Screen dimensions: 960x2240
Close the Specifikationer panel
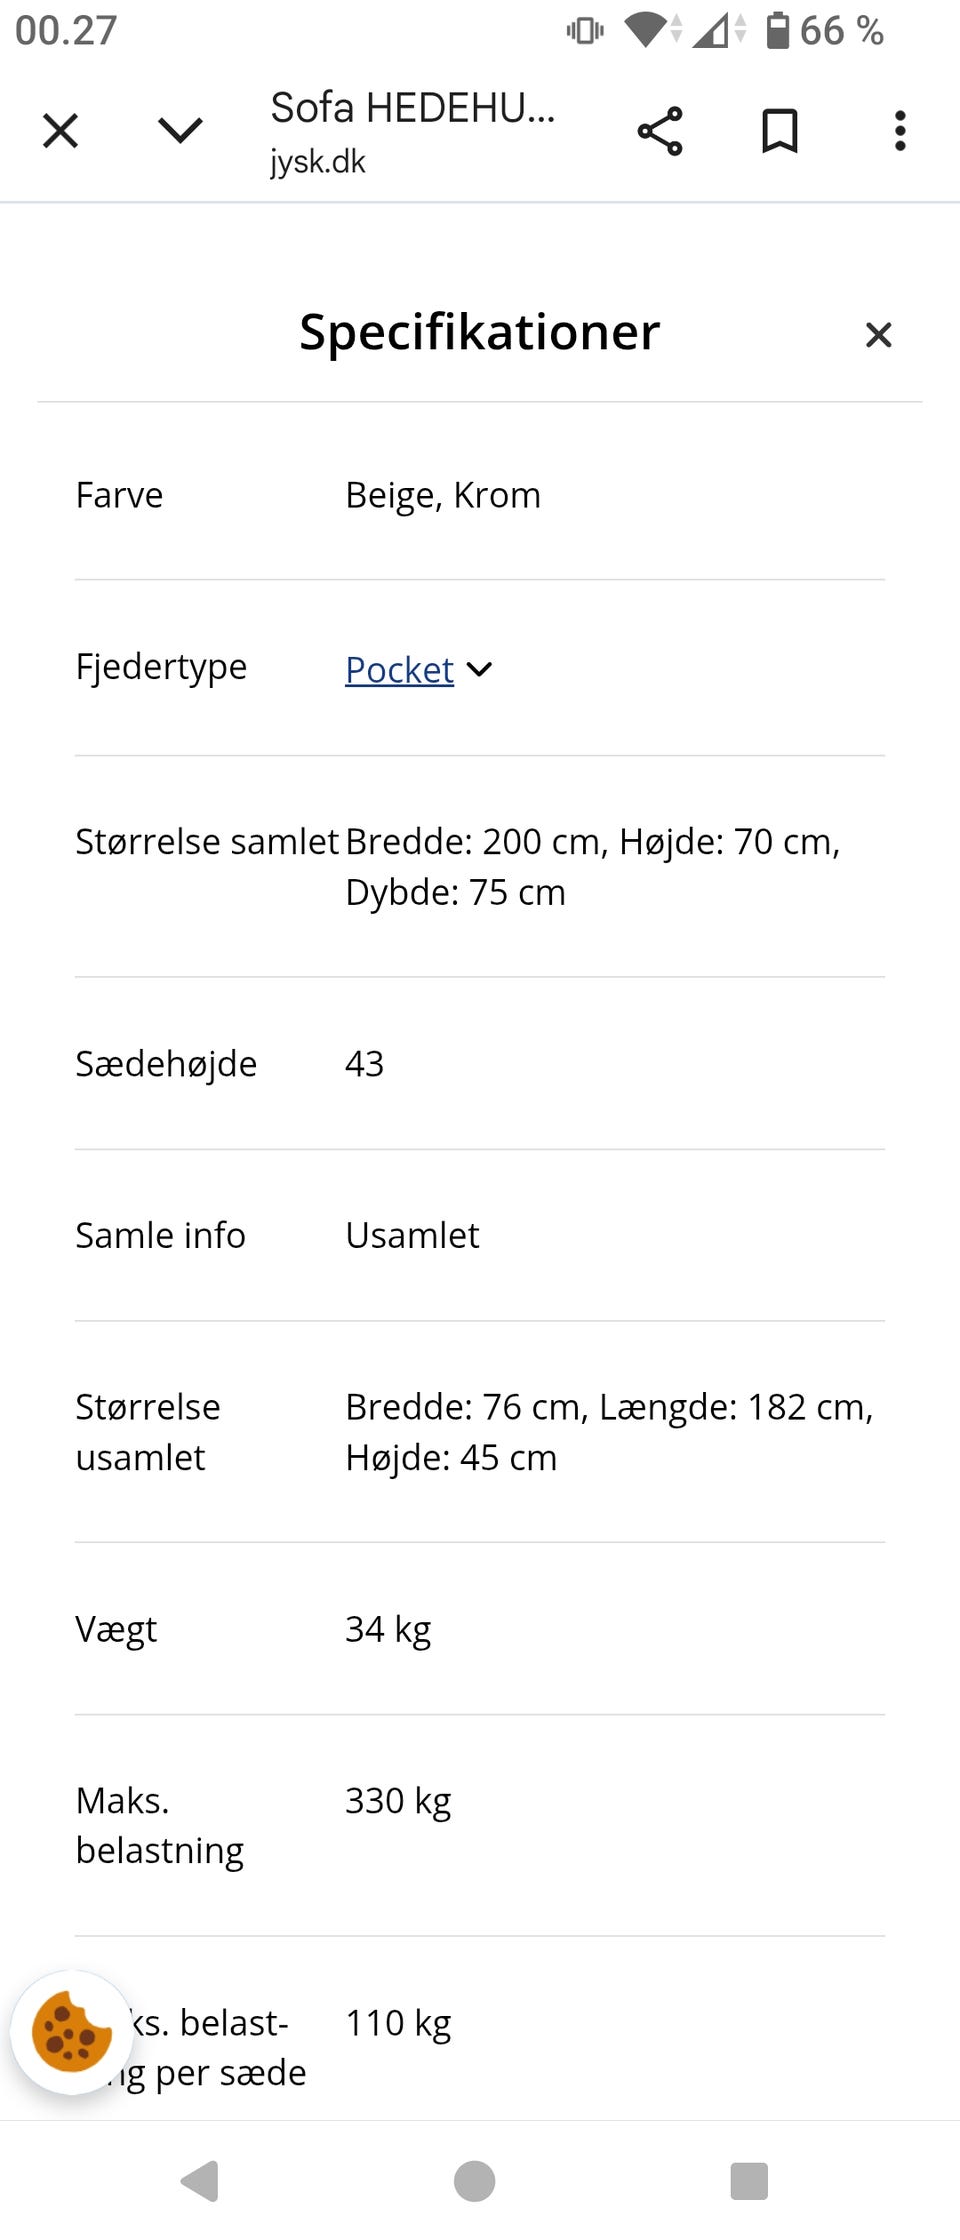(x=878, y=335)
